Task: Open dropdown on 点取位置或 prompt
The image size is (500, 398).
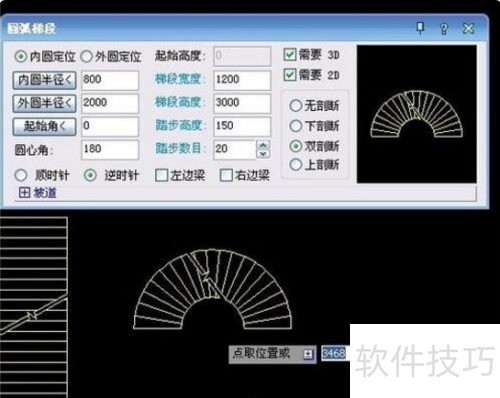Action: pyautogui.click(x=308, y=354)
